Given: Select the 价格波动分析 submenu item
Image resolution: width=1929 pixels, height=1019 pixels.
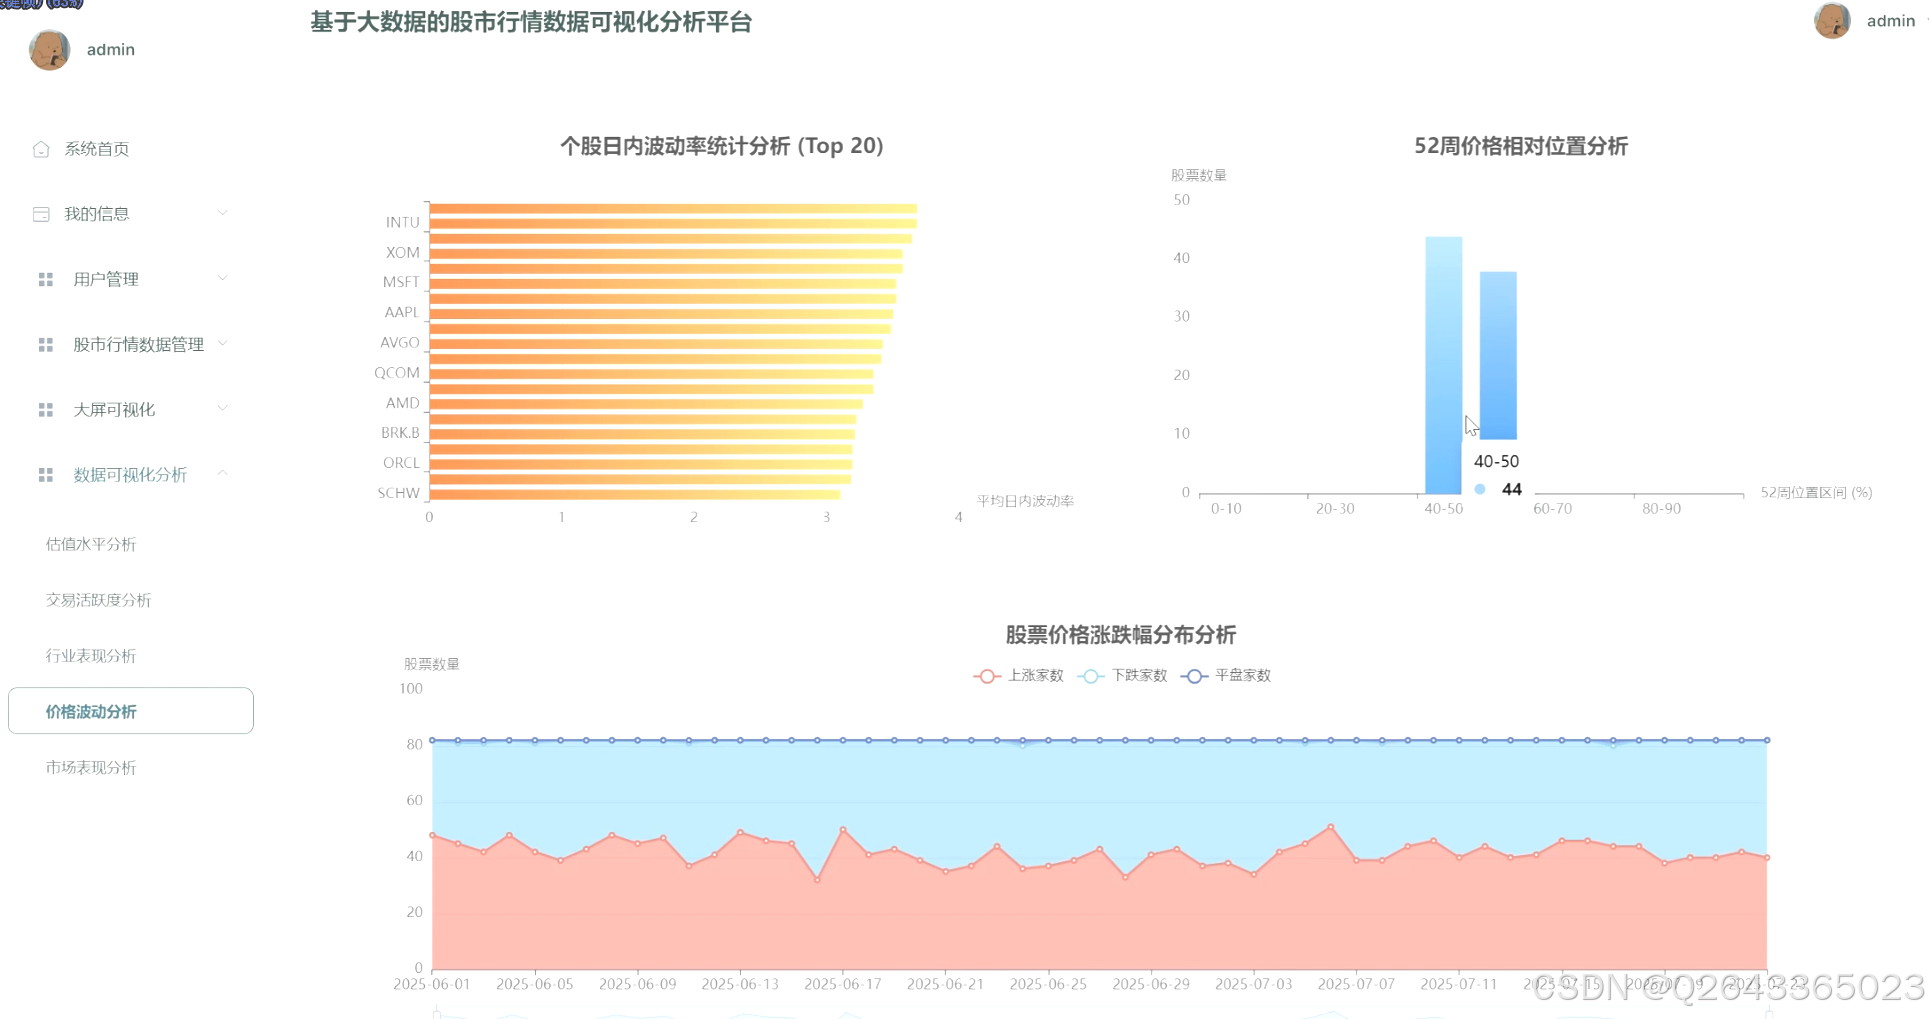Looking at the screenshot, I should [131, 711].
